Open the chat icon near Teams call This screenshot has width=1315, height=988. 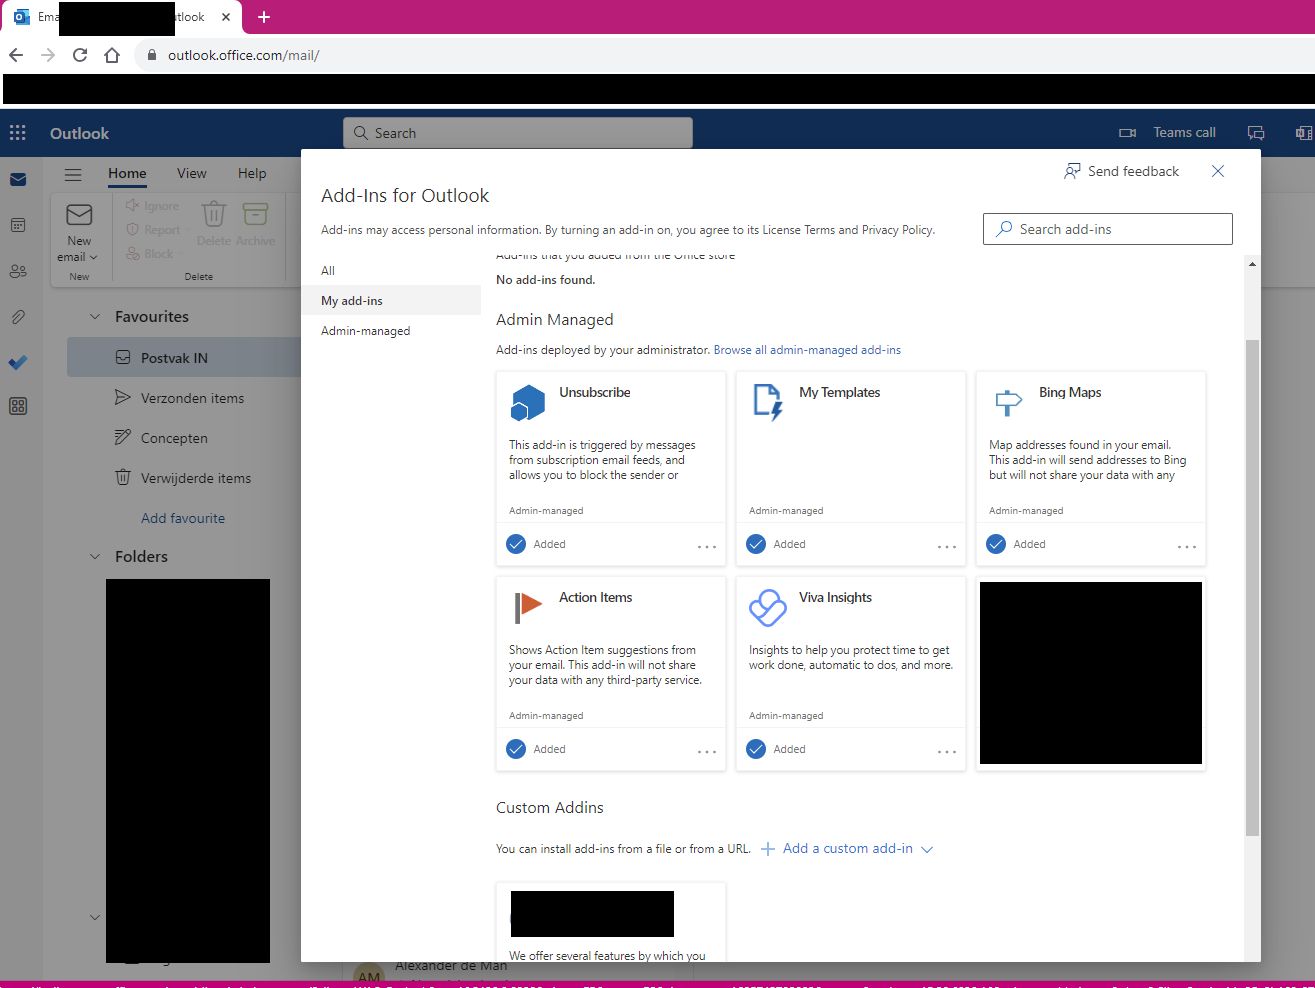pyautogui.click(x=1256, y=132)
